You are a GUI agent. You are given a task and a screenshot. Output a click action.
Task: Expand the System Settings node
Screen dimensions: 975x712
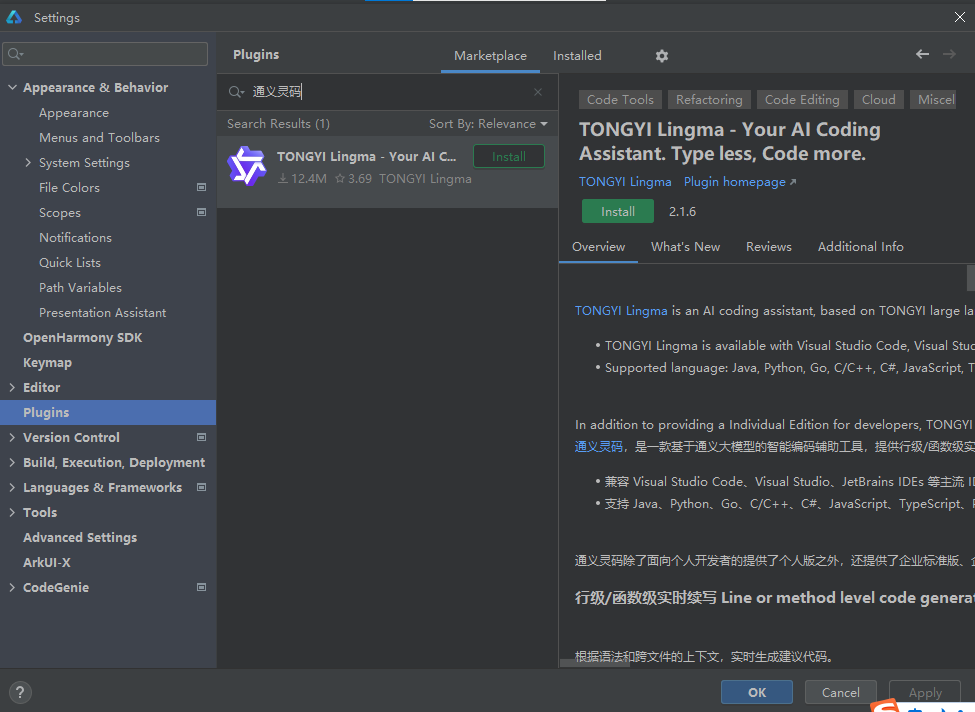28,162
